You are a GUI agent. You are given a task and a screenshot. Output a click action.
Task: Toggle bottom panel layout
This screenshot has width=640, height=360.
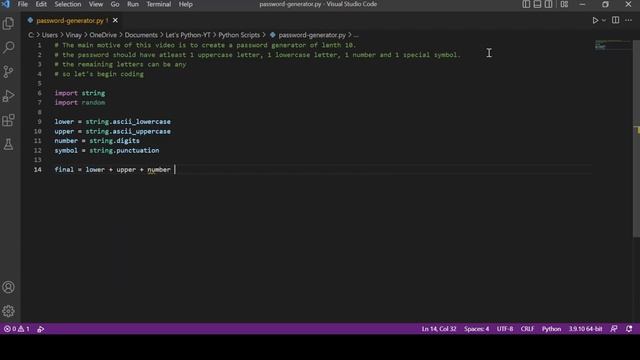538,4
